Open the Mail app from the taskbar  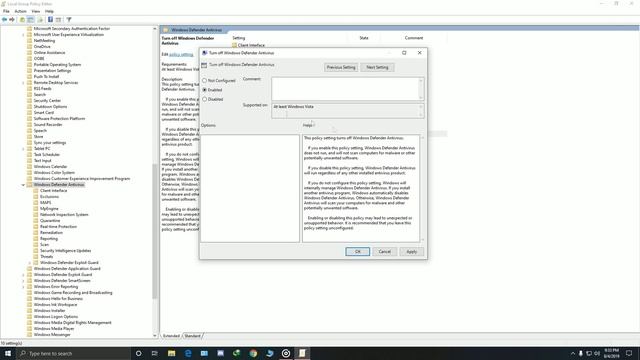[204, 353]
